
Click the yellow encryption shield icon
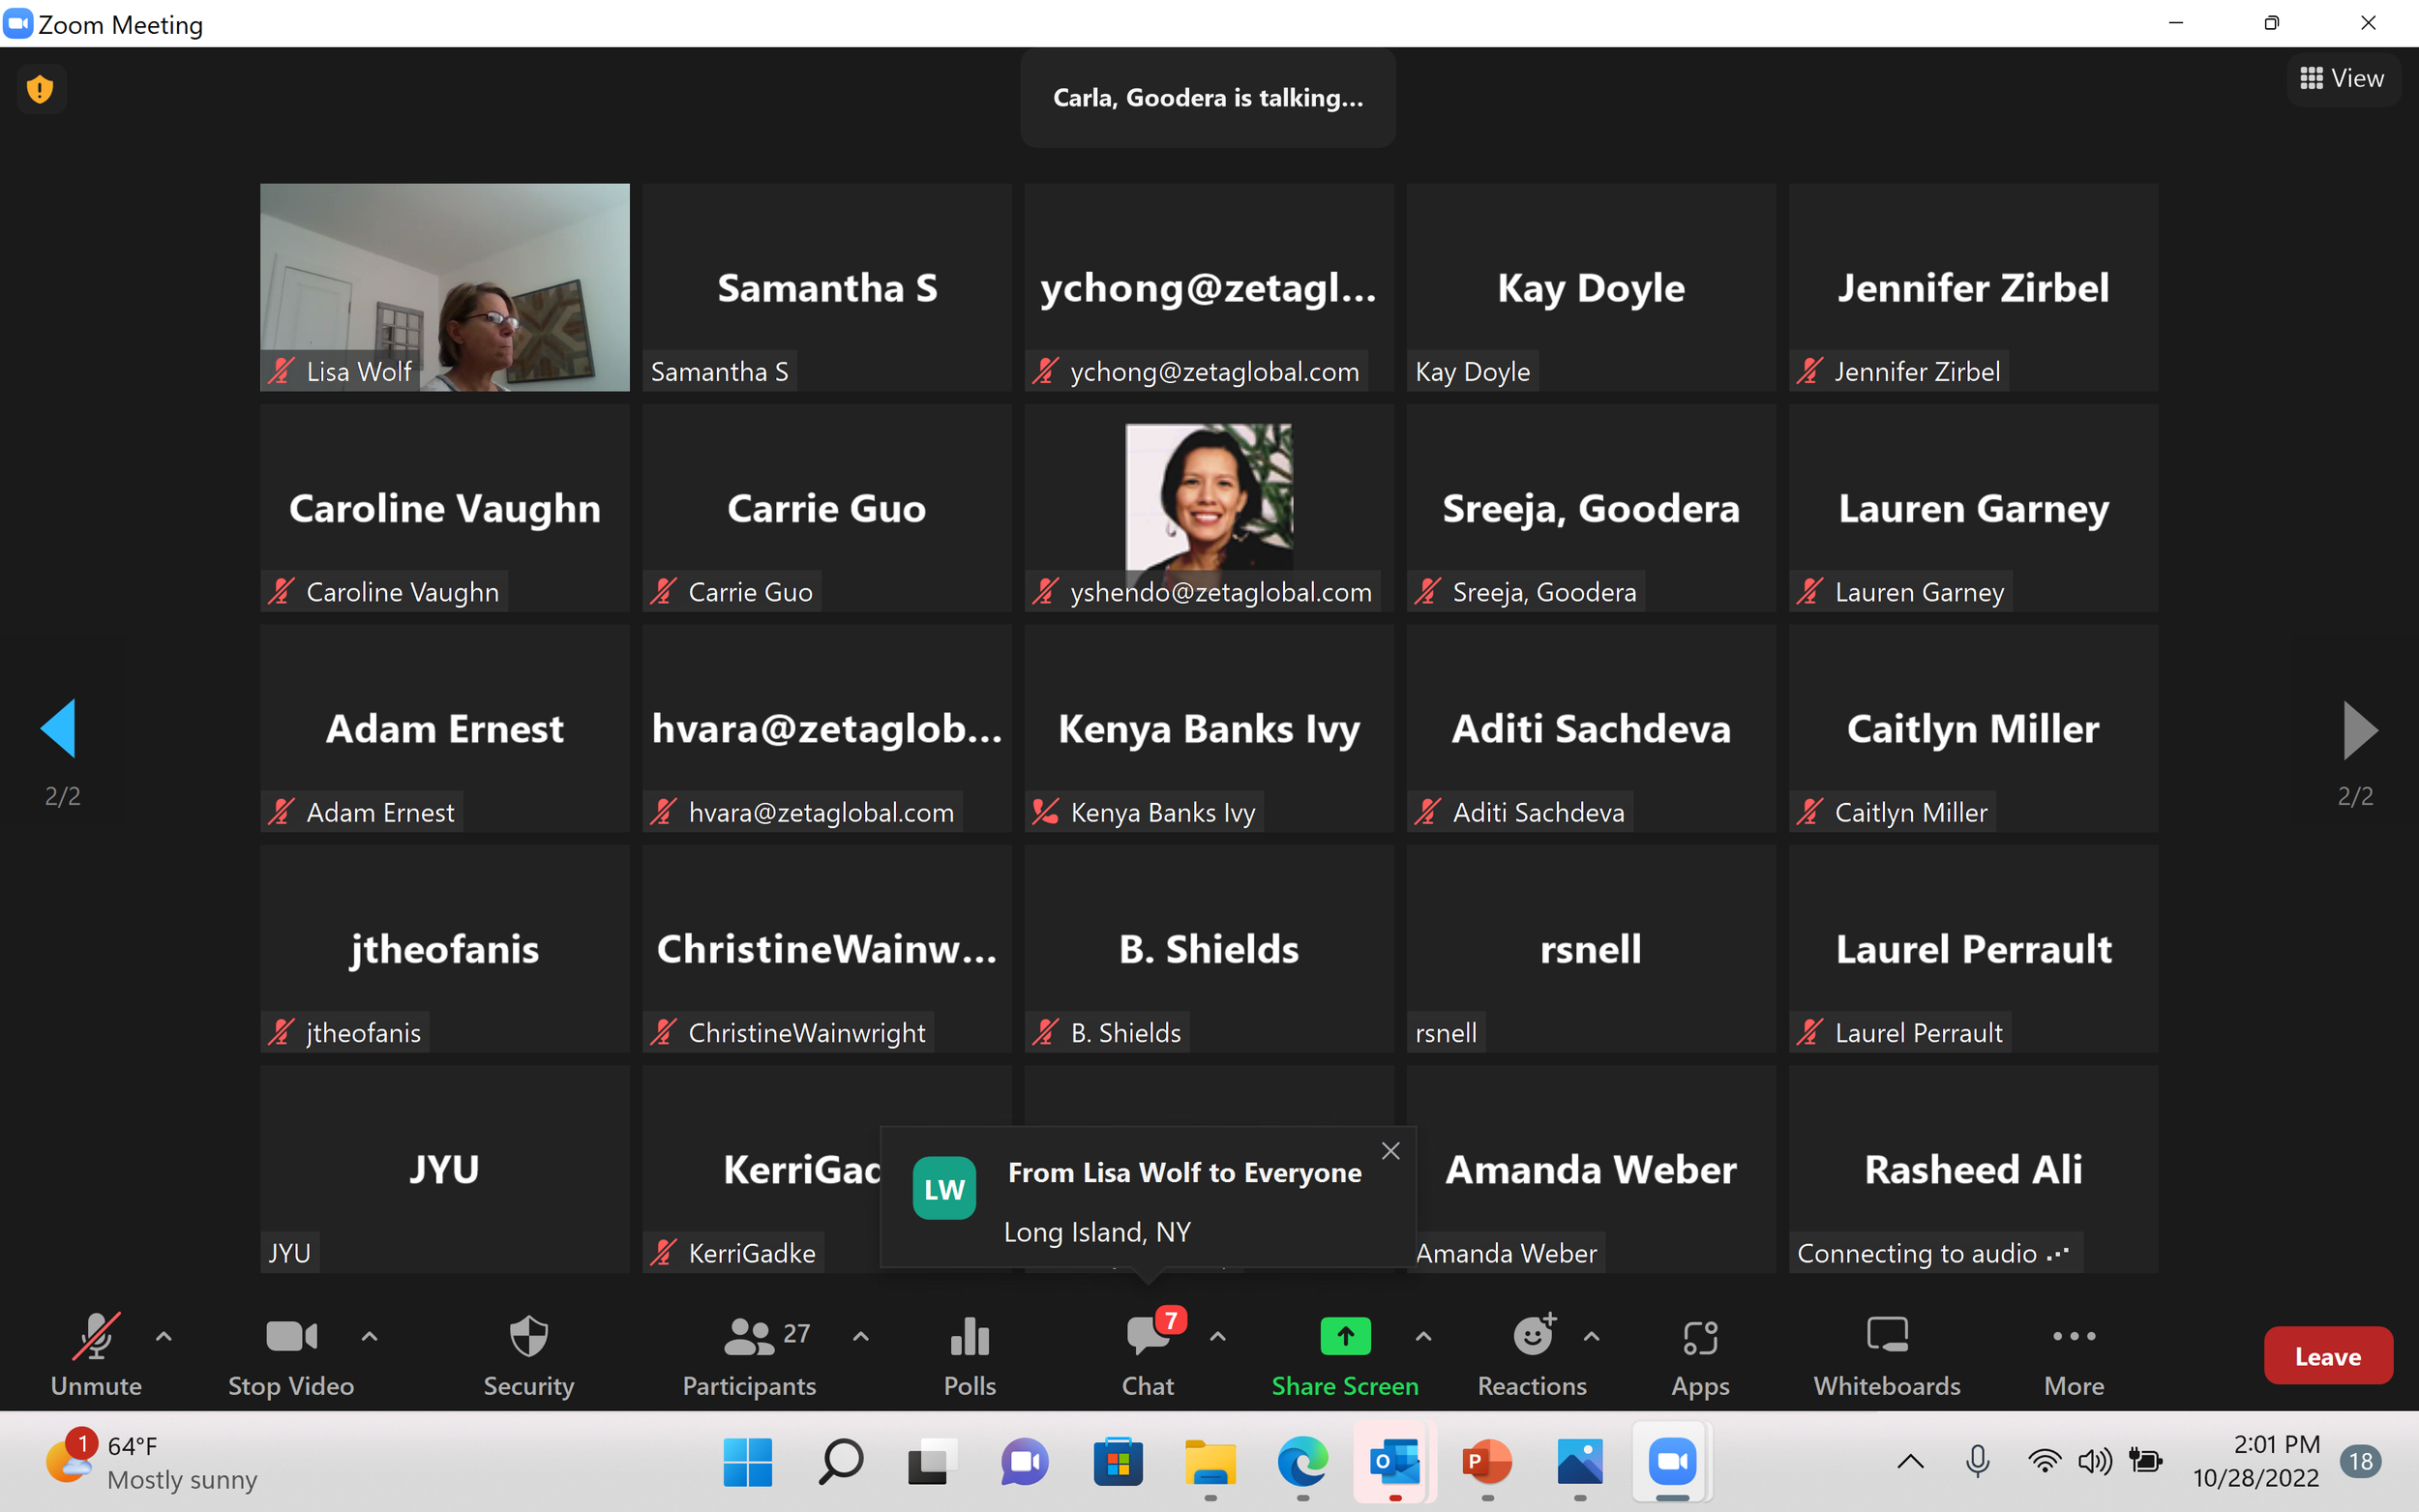coord(40,89)
